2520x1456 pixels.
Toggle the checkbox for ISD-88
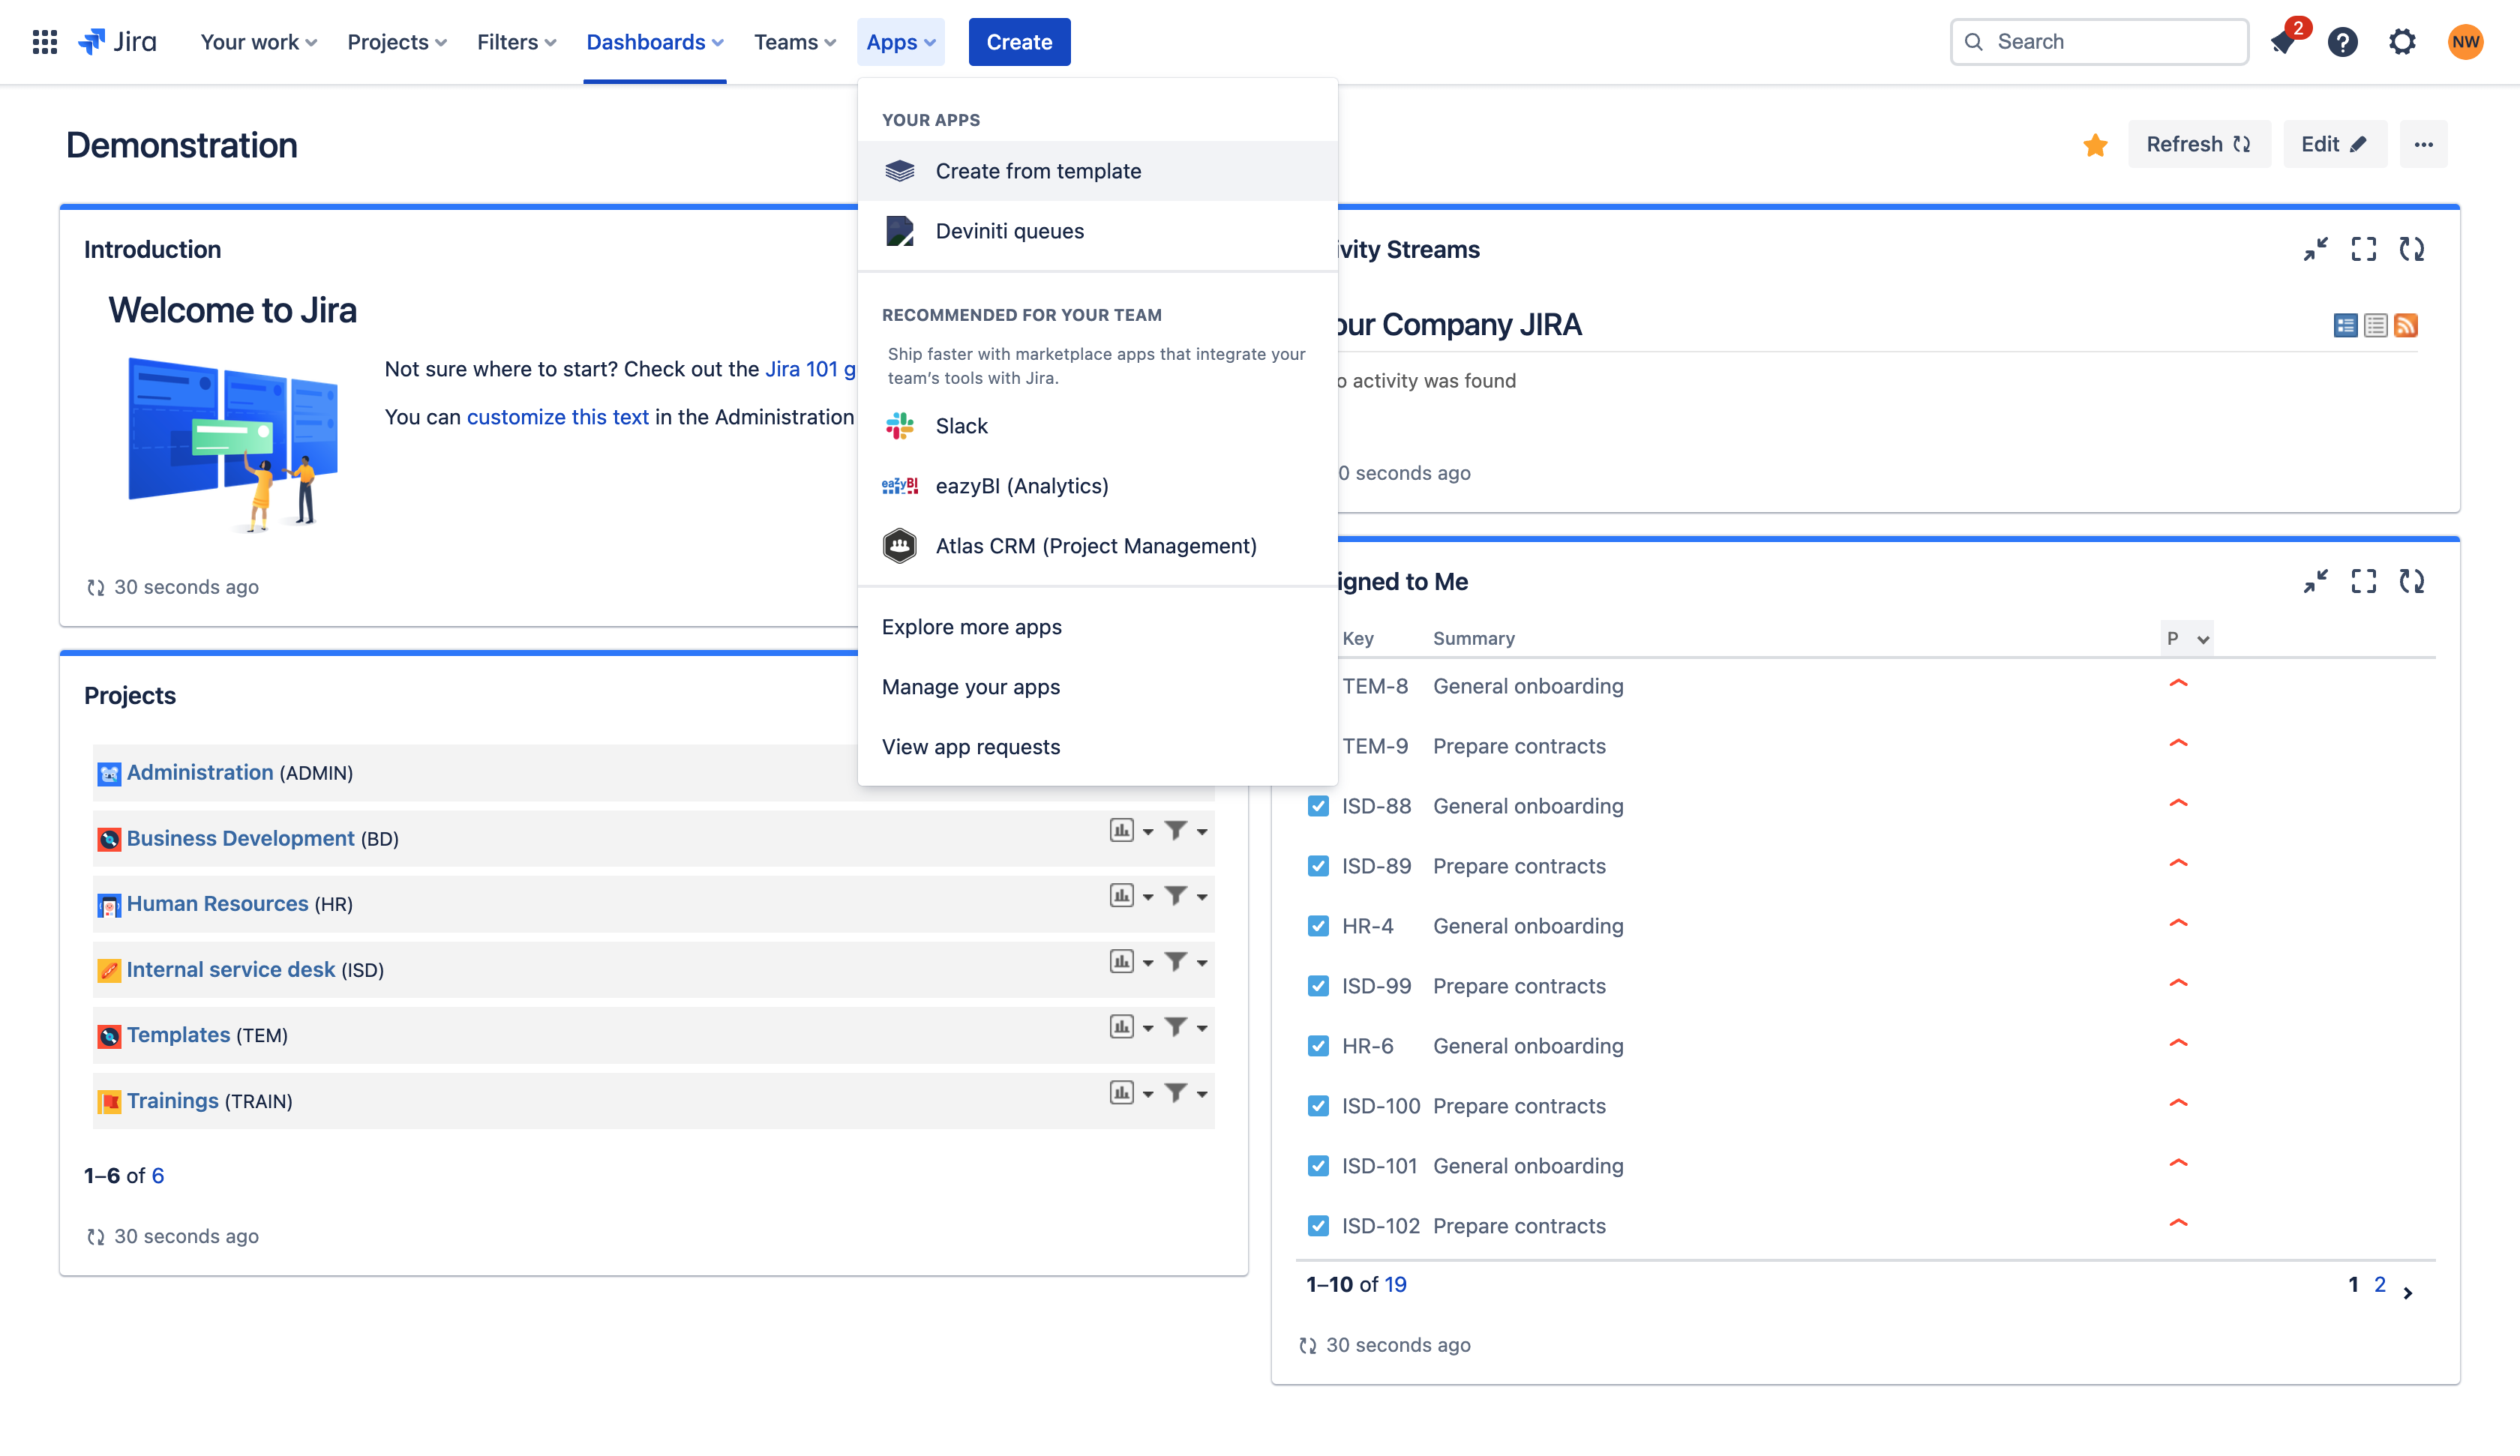(x=1318, y=806)
